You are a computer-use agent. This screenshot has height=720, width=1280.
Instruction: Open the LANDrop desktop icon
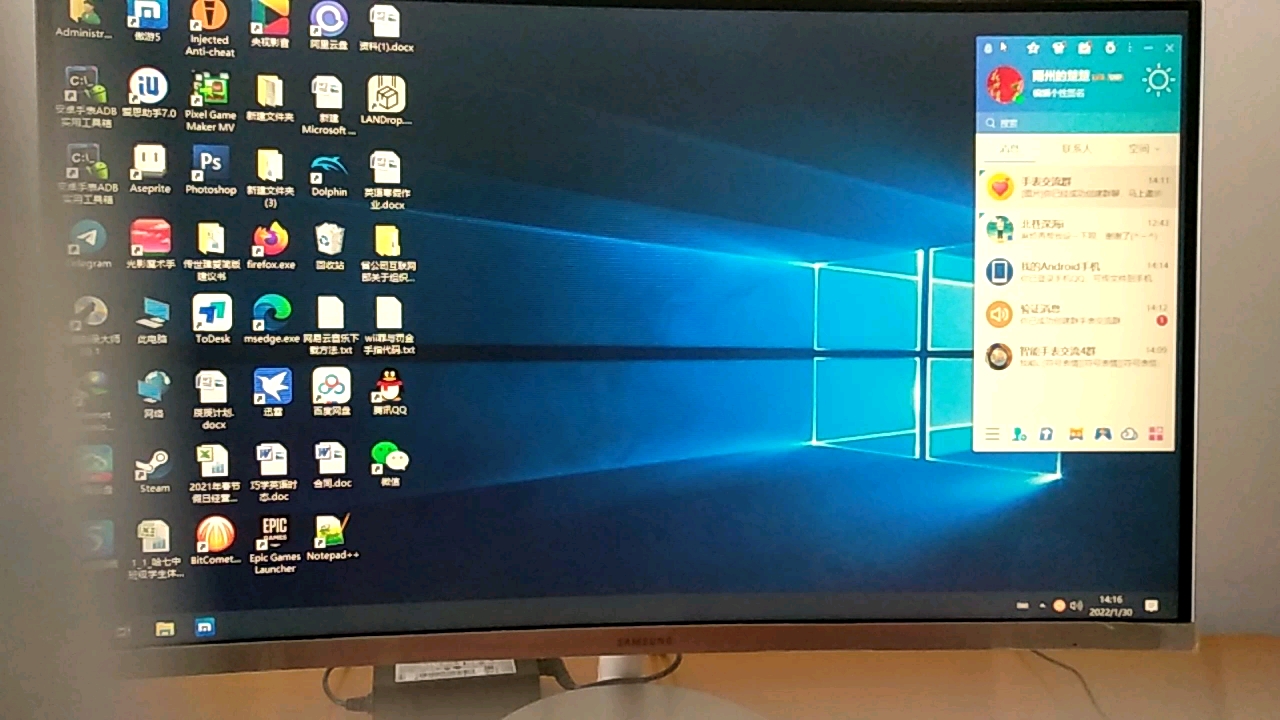[386, 99]
